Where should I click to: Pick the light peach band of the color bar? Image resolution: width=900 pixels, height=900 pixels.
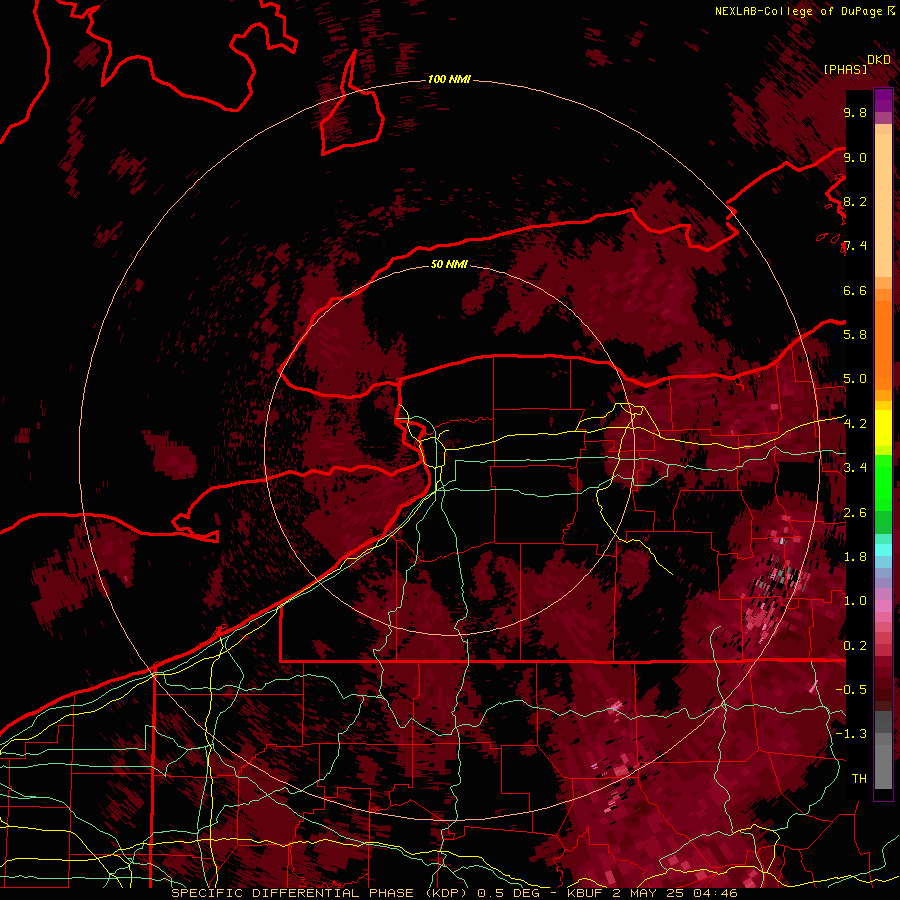point(883,205)
